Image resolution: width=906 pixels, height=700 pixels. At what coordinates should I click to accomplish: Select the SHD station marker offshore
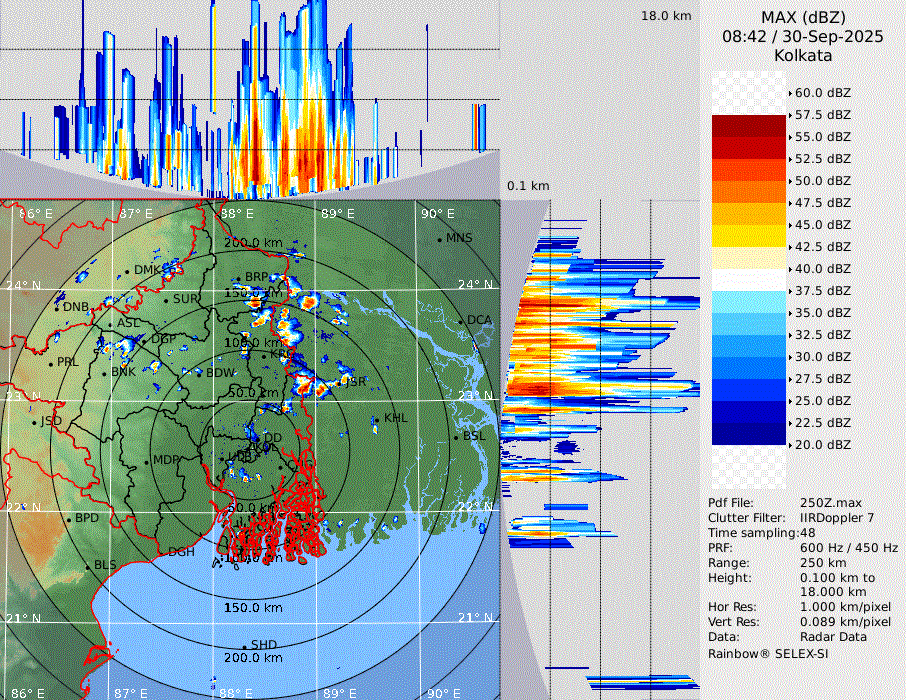[245, 645]
